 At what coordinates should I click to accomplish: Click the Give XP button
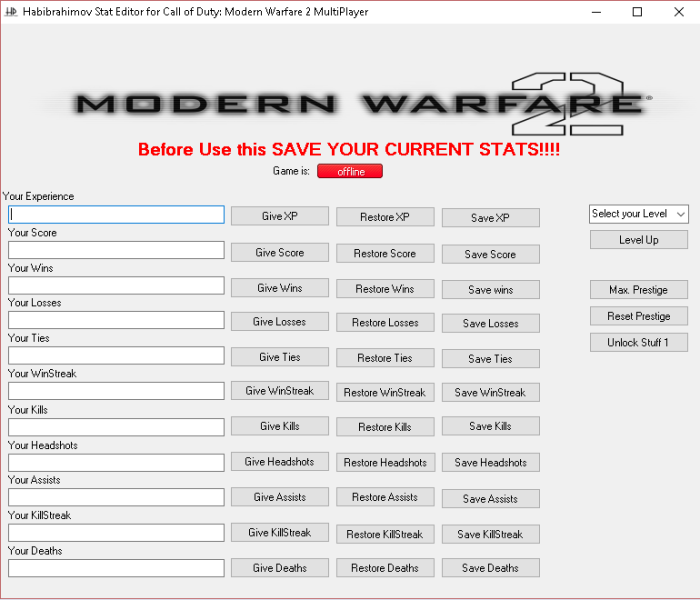point(280,216)
